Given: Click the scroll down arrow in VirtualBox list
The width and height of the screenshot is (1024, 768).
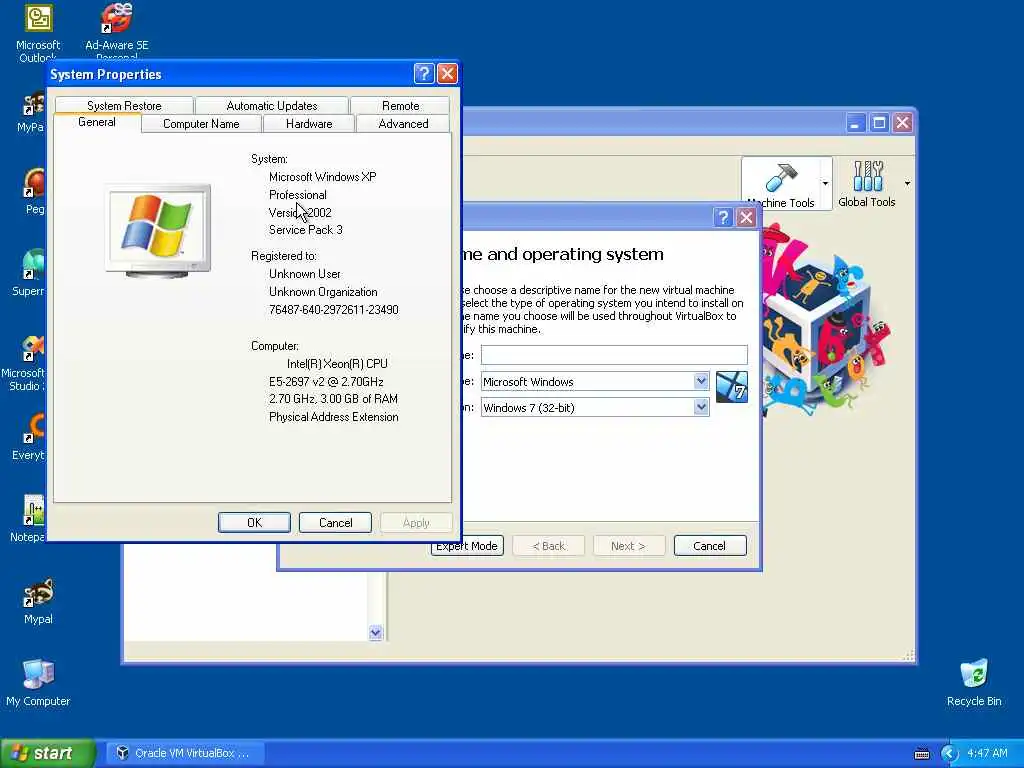Looking at the screenshot, I should pyautogui.click(x=376, y=632).
